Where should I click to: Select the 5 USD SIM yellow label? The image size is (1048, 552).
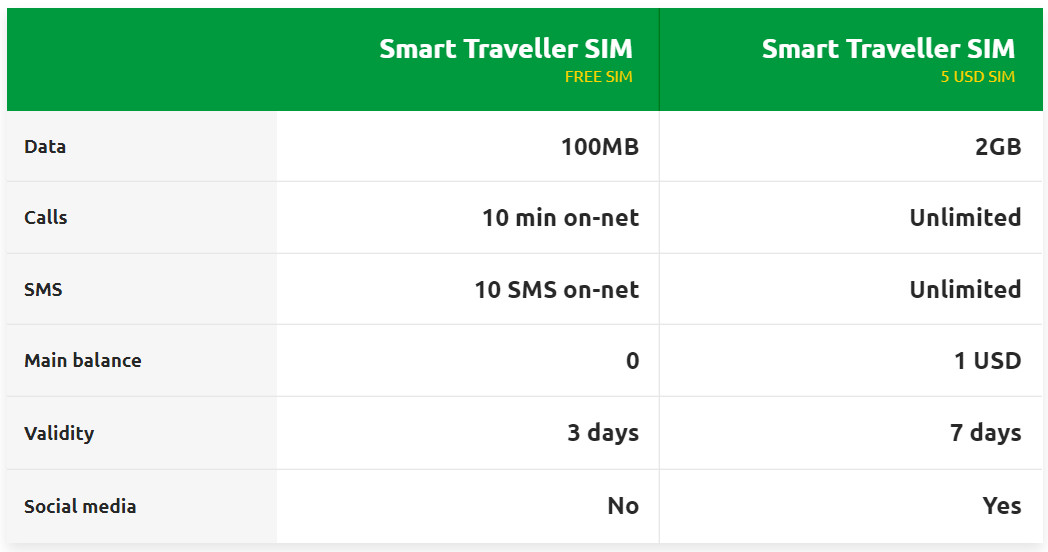(978, 77)
